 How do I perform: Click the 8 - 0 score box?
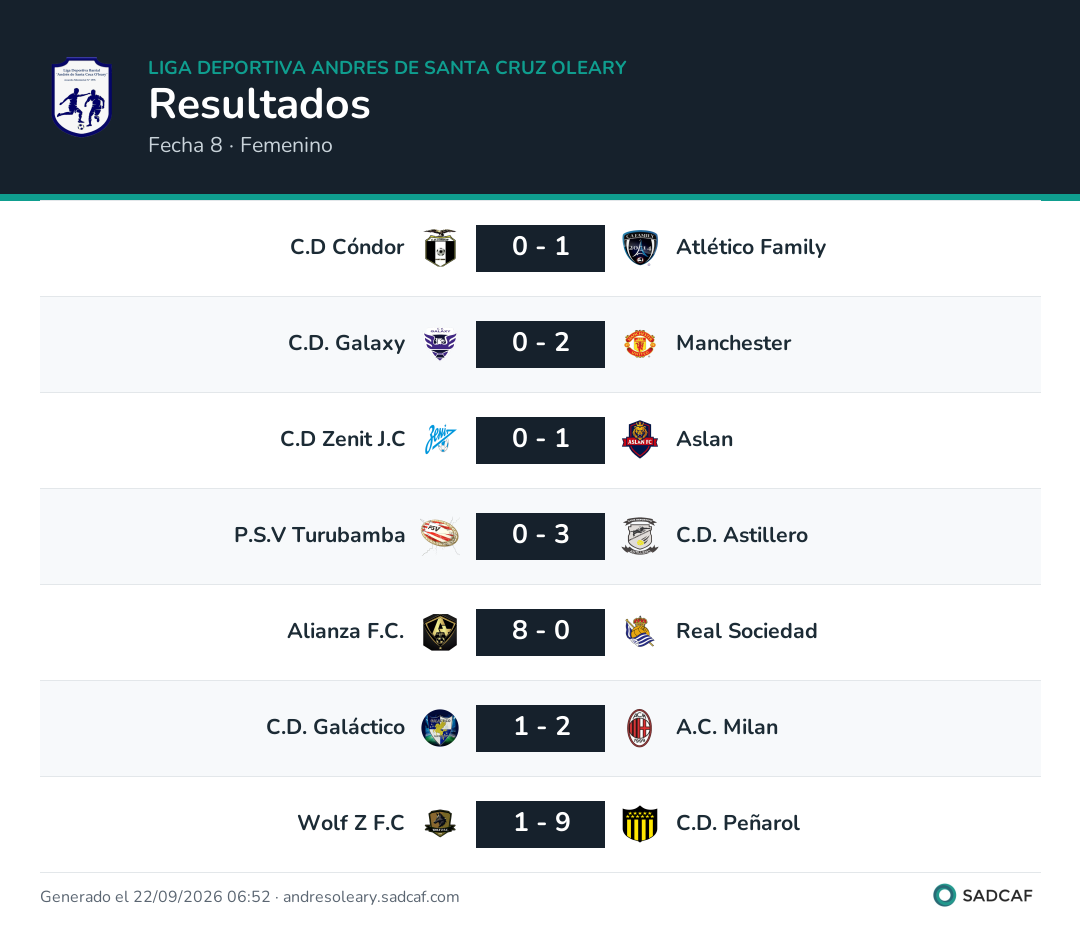click(541, 632)
